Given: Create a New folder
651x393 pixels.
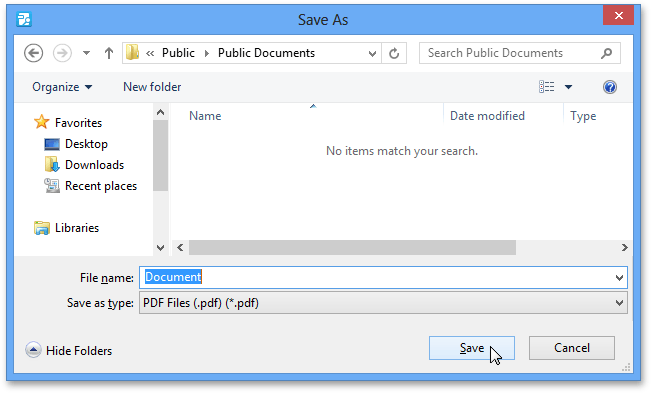Looking at the screenshot, I should click(152, 87).
